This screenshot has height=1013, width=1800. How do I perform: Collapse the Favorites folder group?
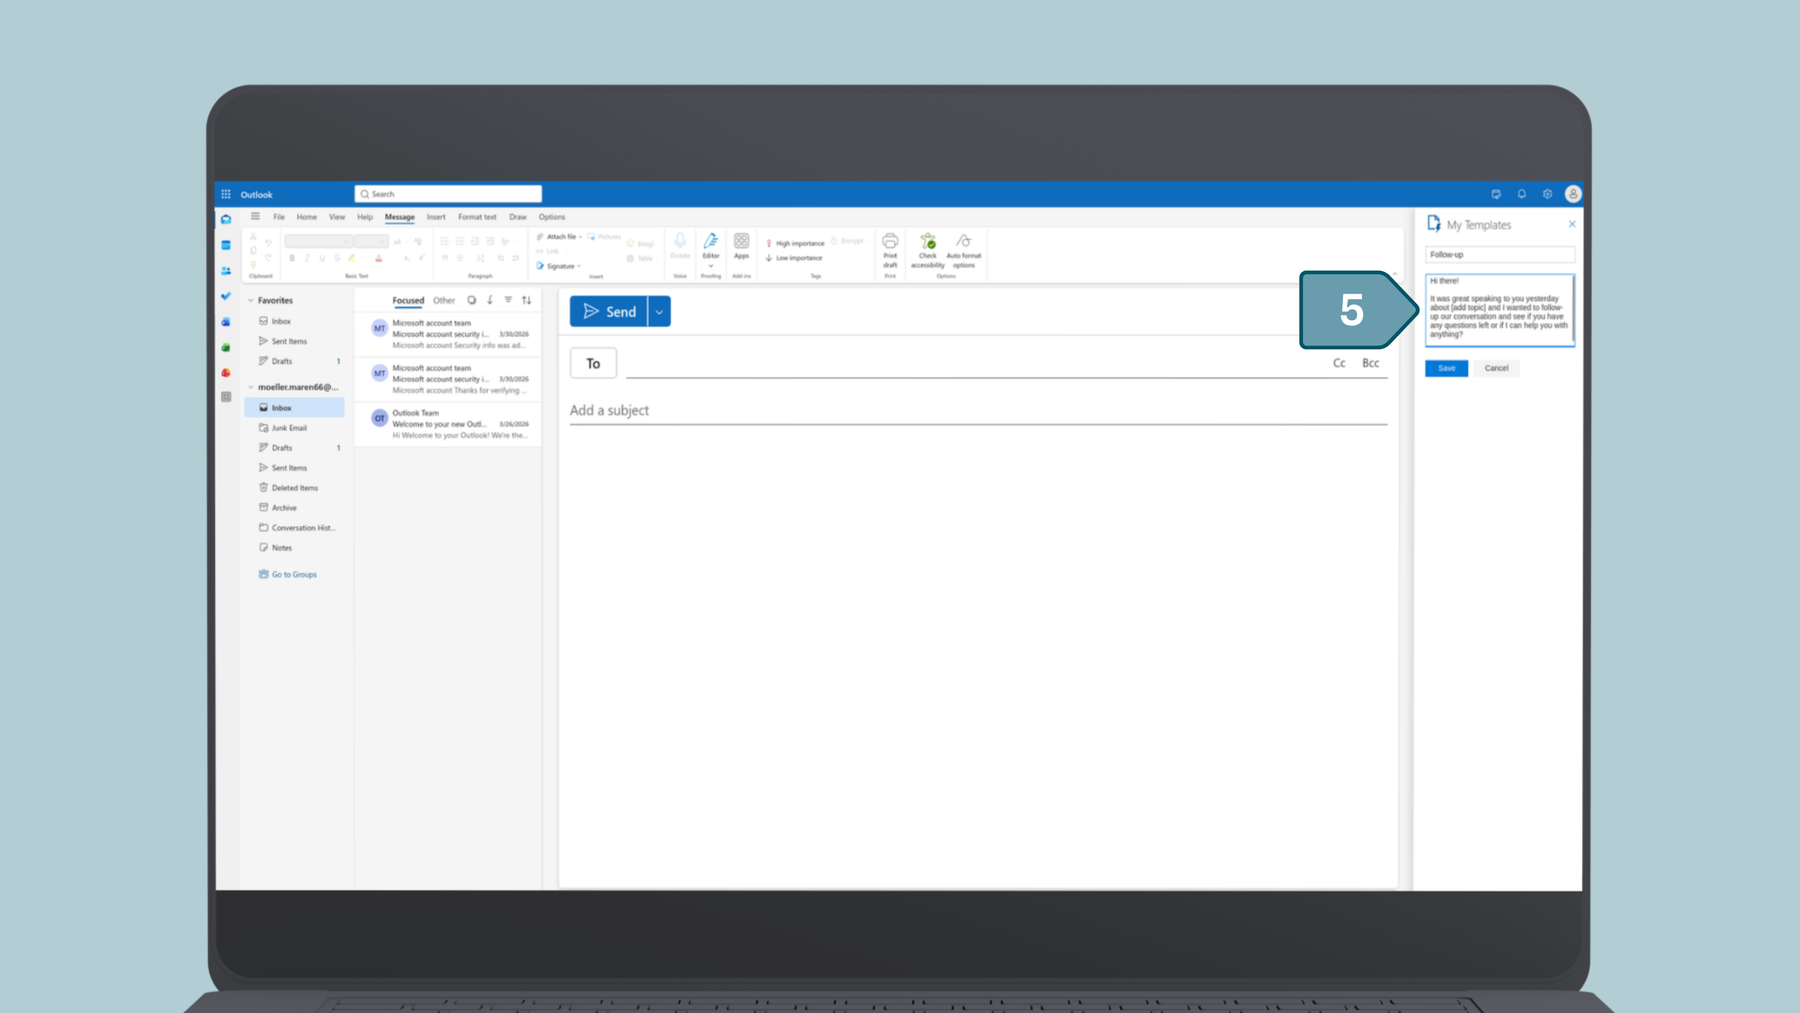251,300
